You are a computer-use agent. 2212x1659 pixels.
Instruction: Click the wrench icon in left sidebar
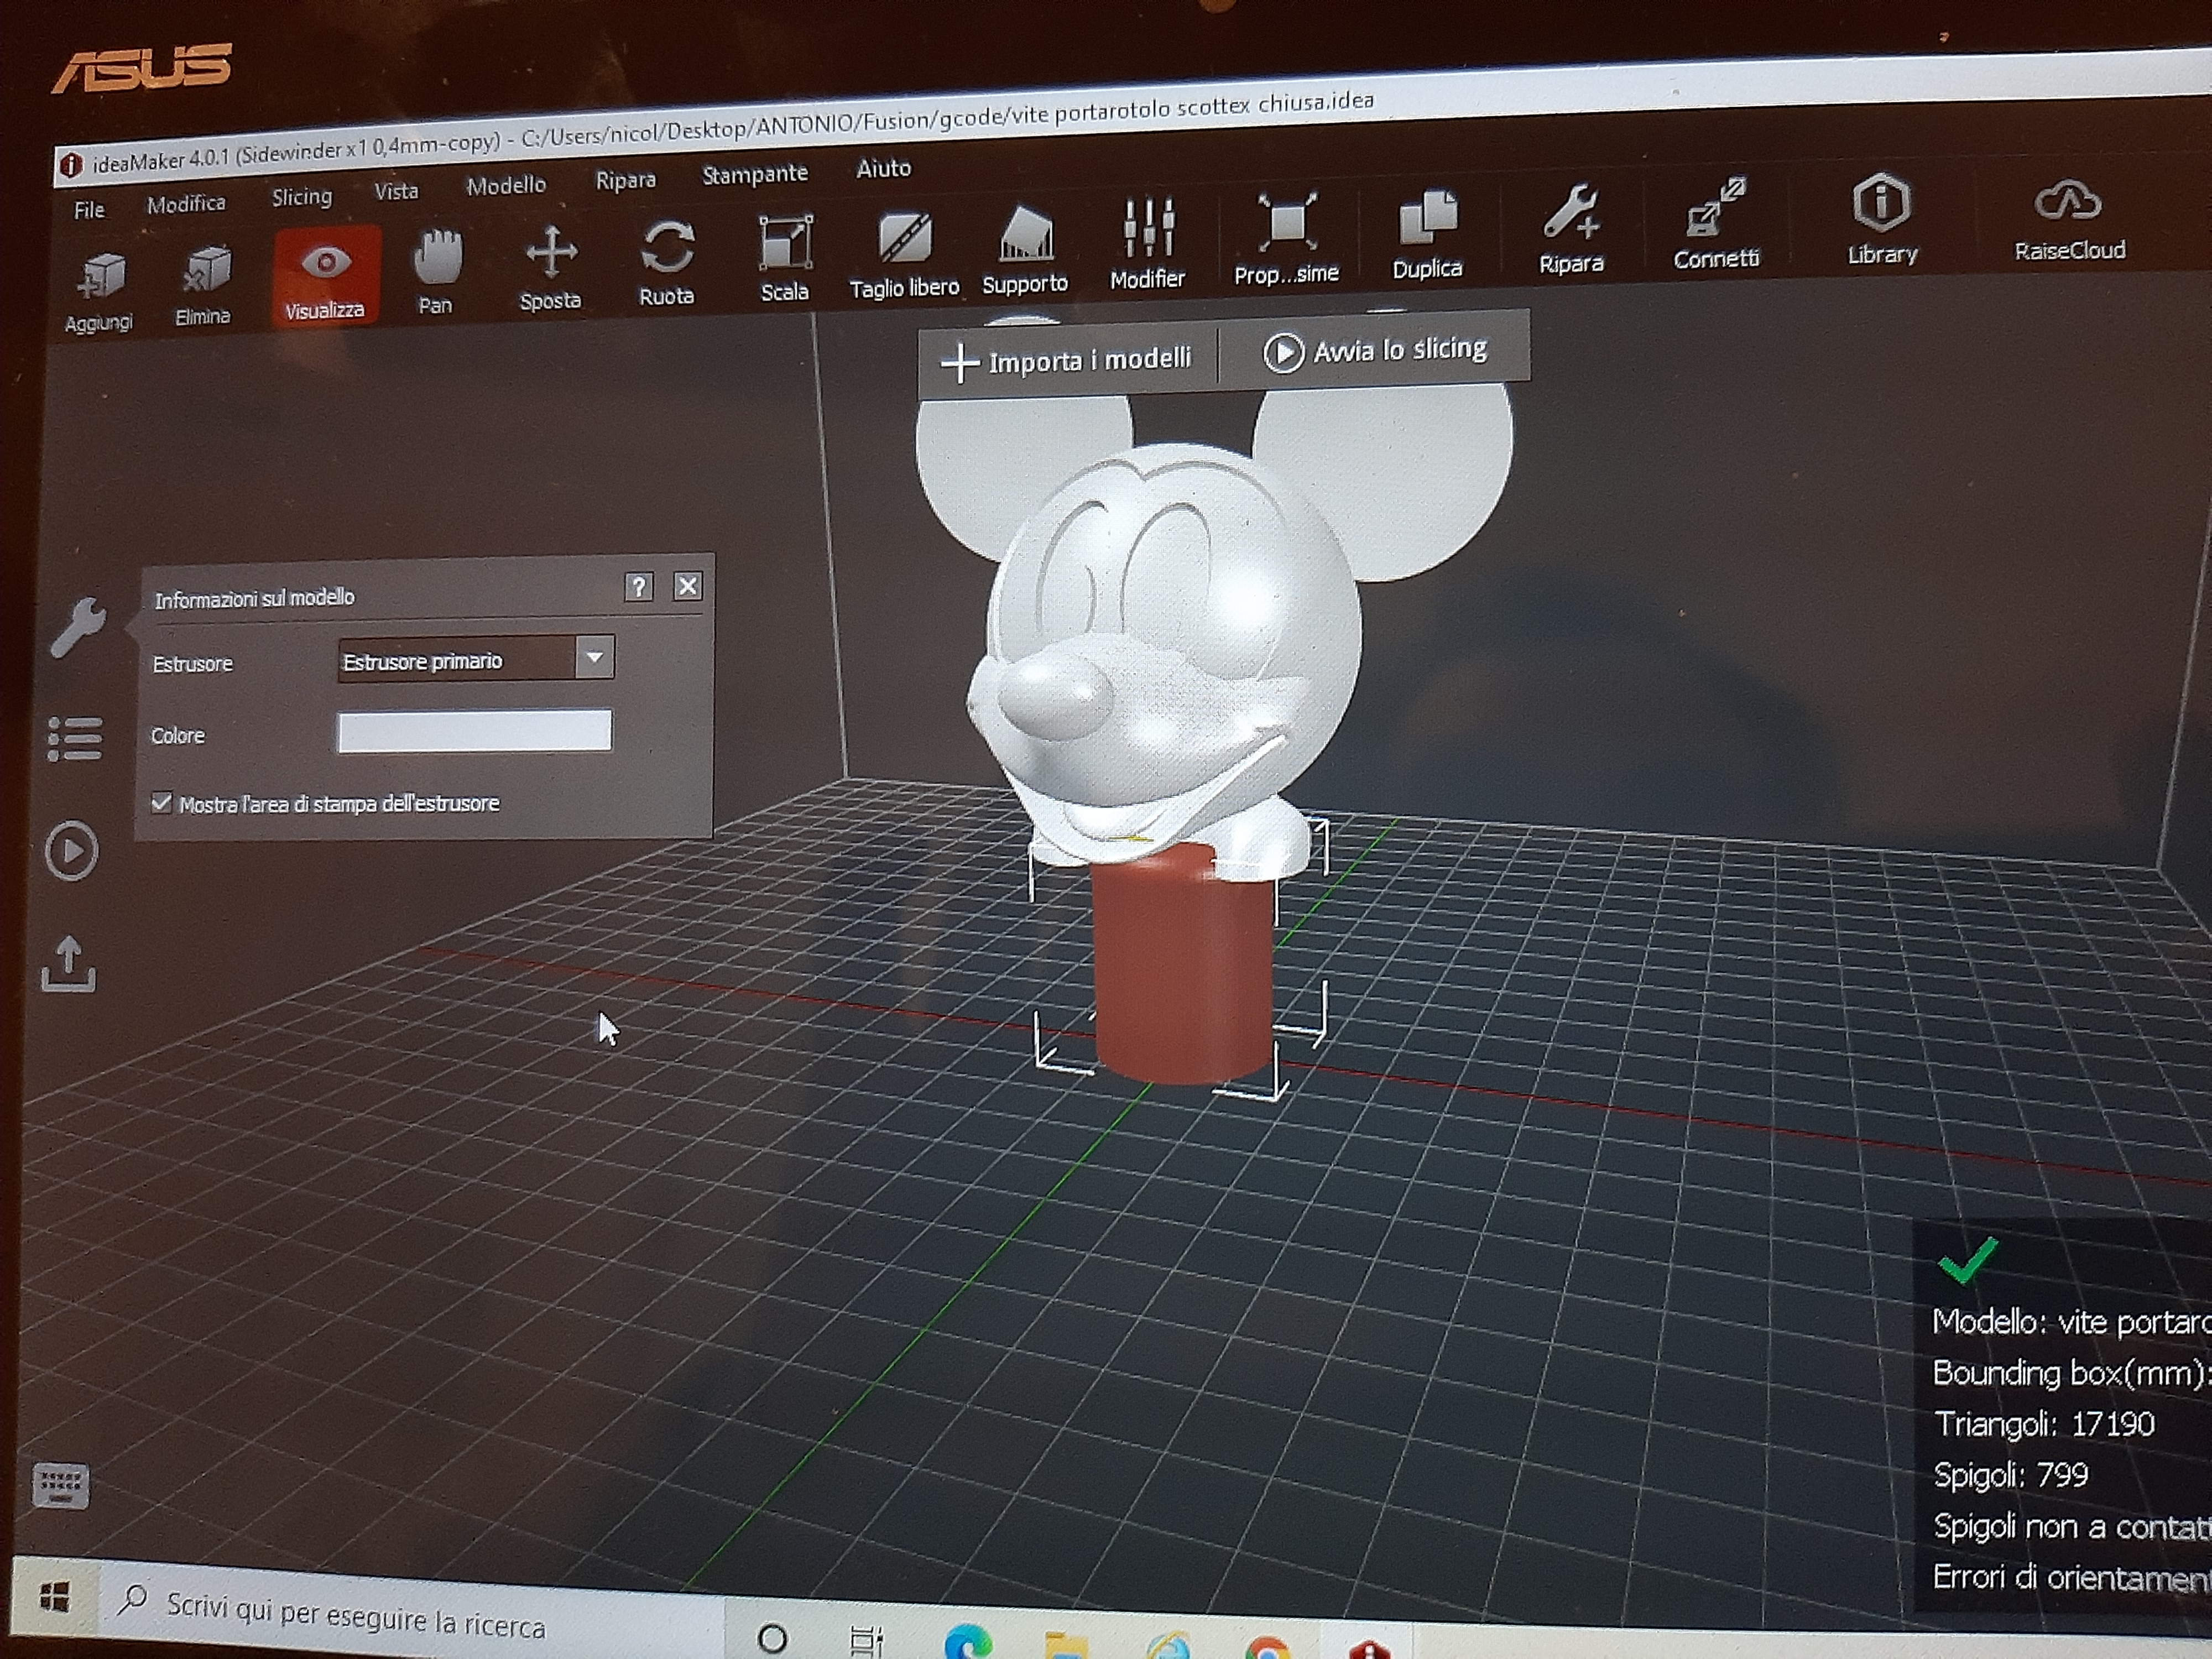[x=77, y=626]
